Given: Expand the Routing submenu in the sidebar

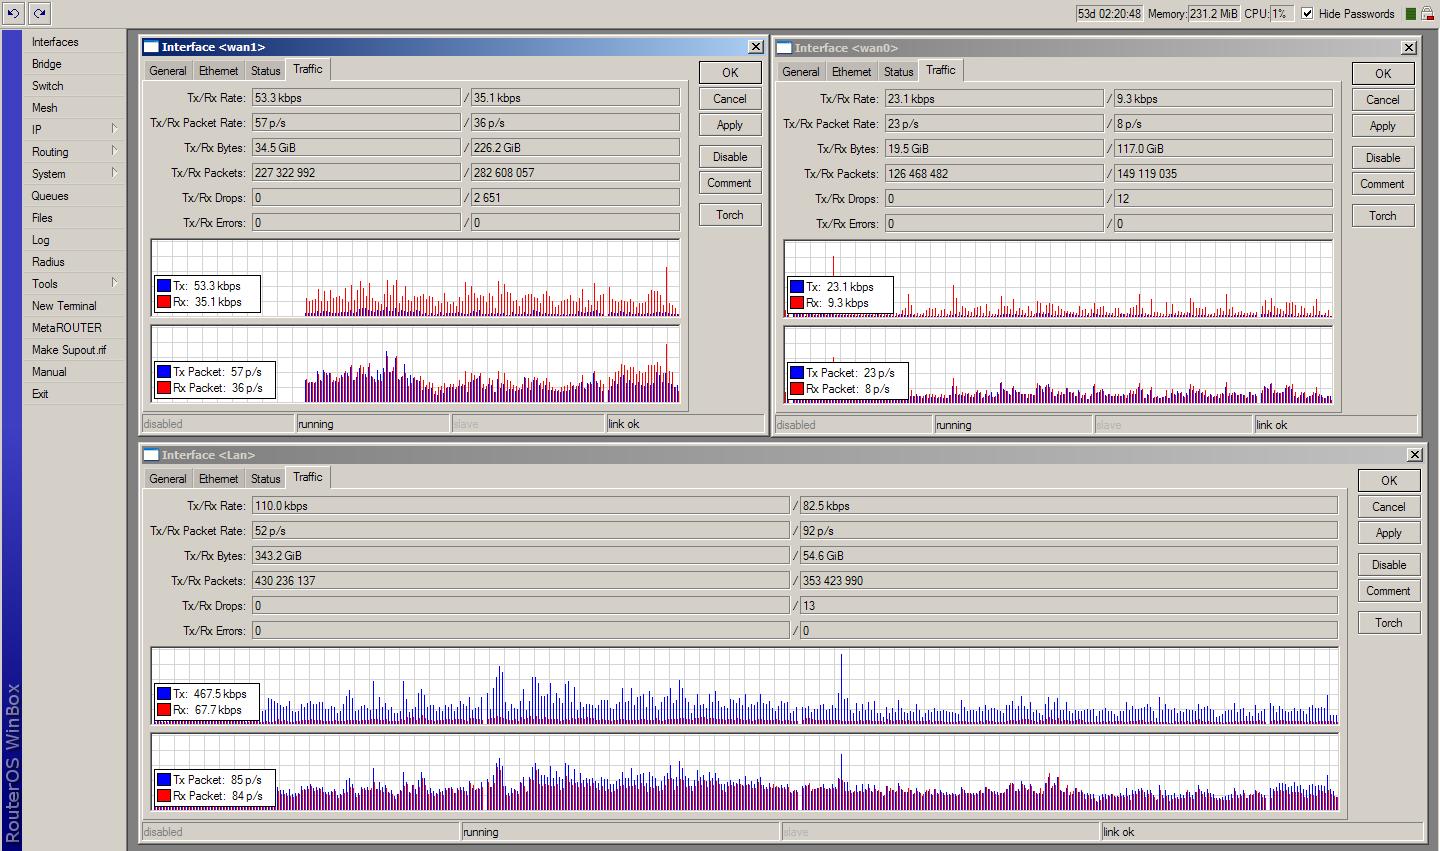Looking at the screenshot, I should click(49, 151).
